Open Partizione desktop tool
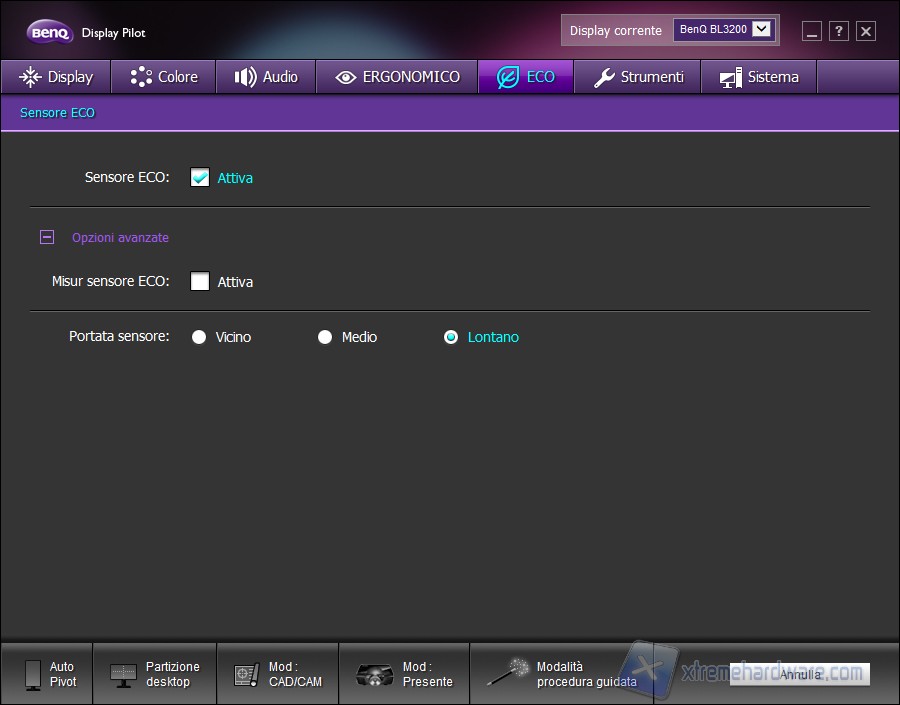 point(154,674)
